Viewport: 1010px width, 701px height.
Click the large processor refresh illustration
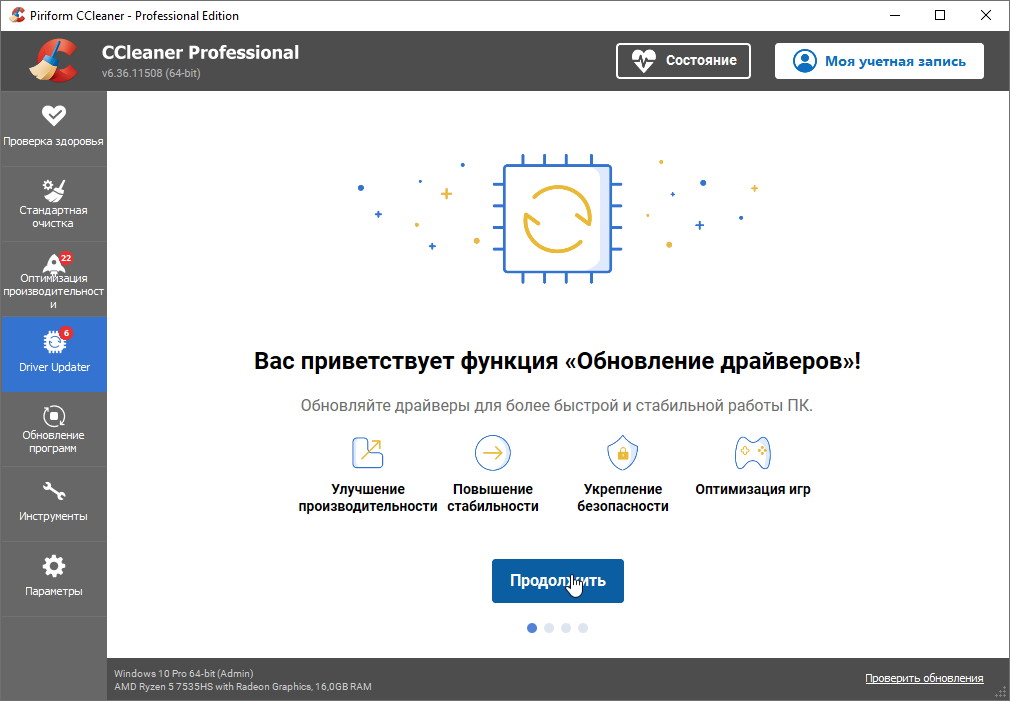click(x=557, y=218)
